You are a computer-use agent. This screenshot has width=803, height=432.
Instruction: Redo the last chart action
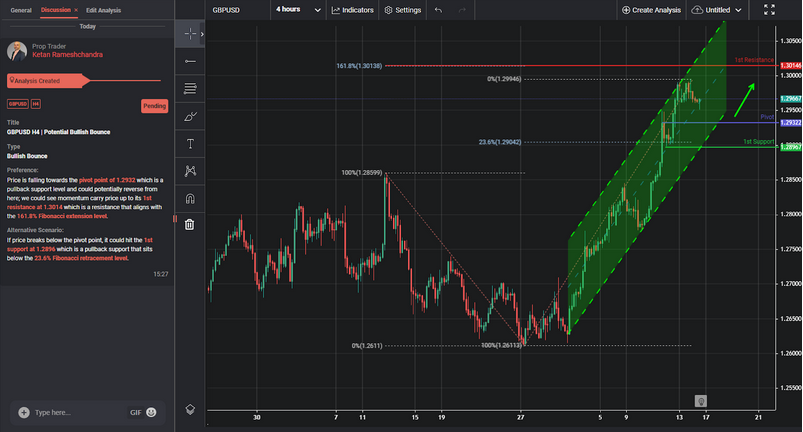[462, 10]
